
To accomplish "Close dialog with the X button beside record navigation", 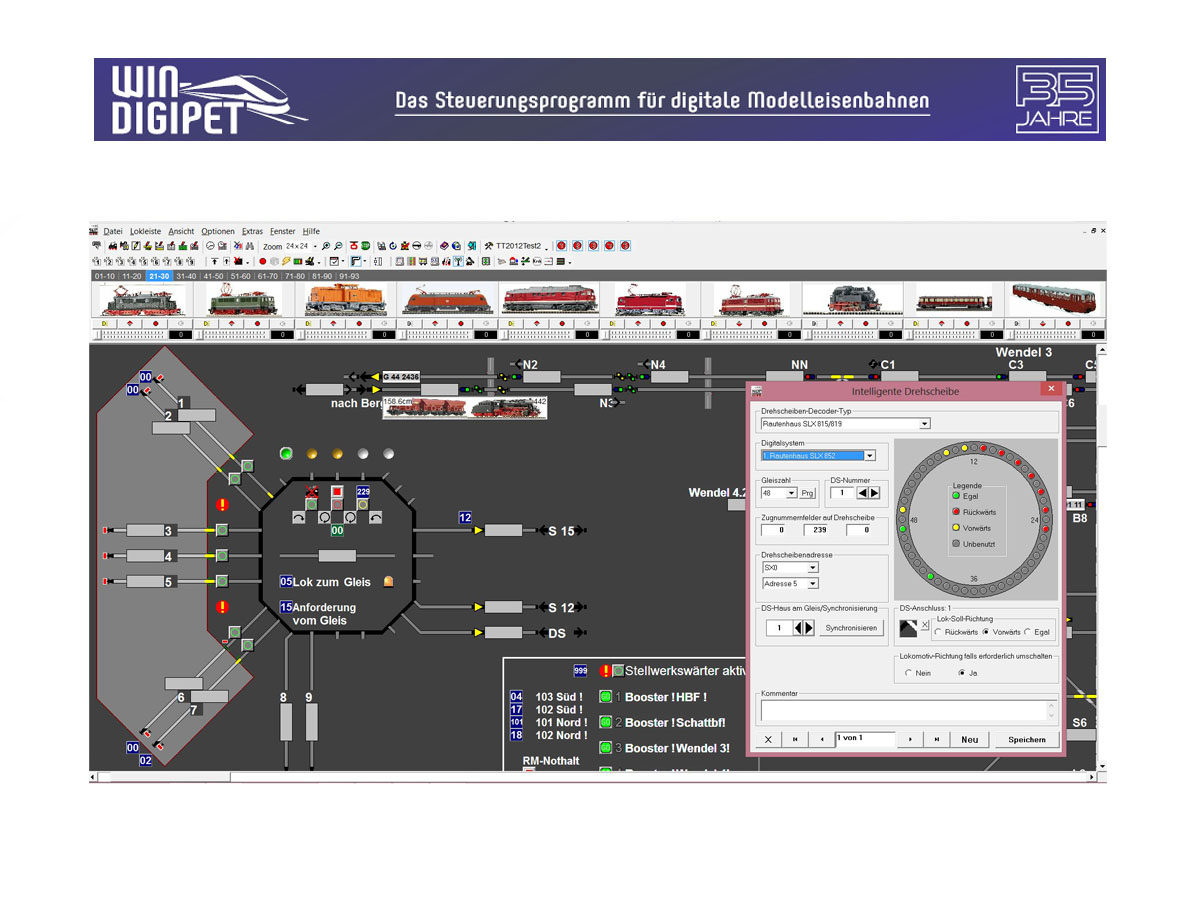I will 768,739.
